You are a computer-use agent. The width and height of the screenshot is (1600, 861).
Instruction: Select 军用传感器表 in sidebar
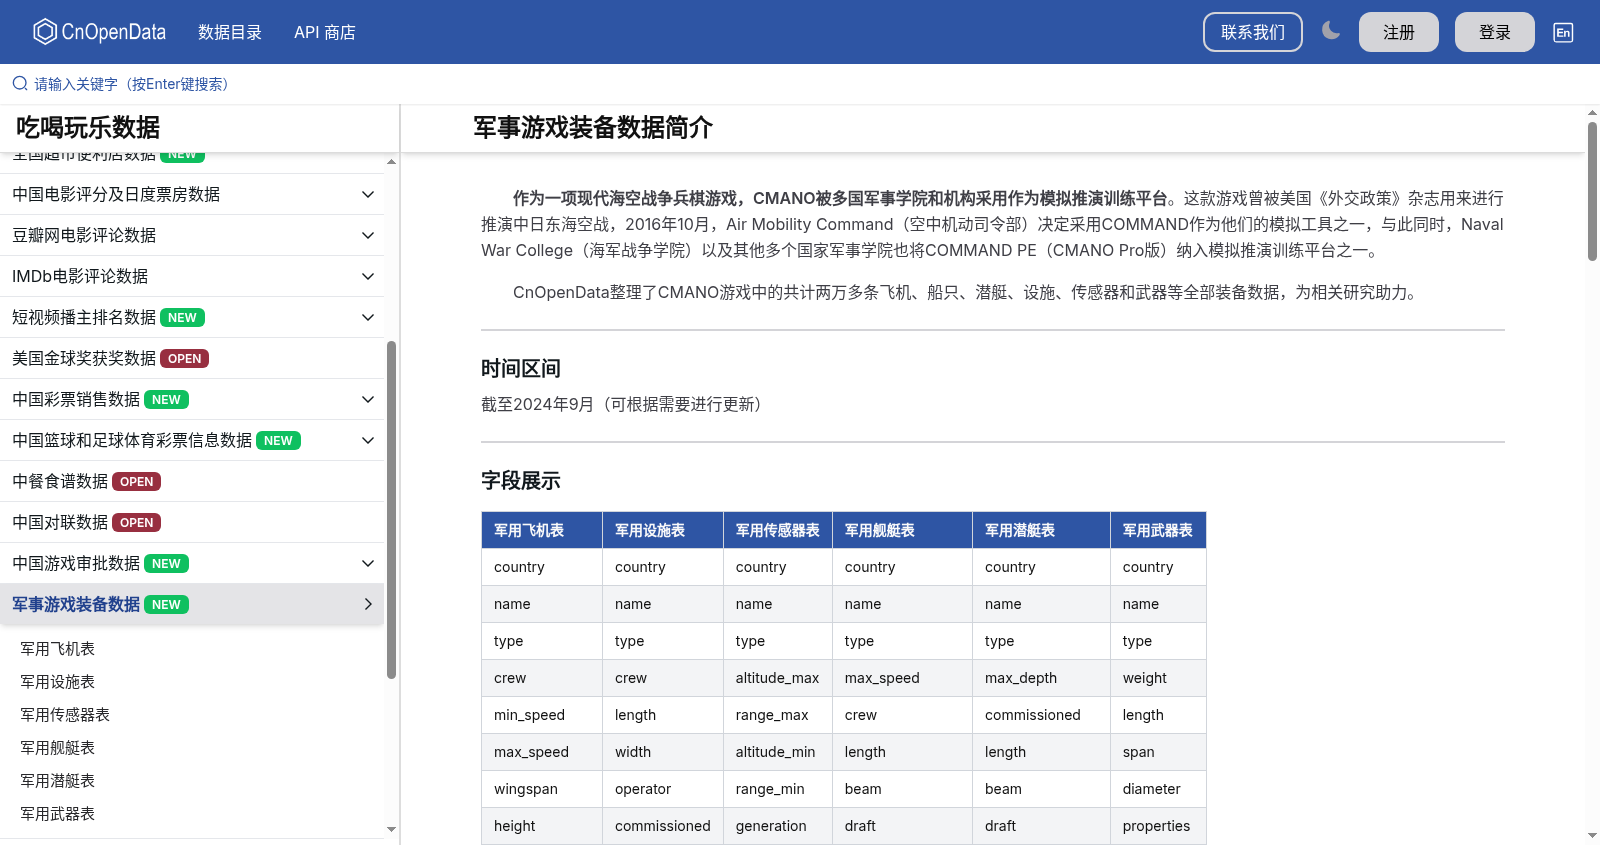65,715
